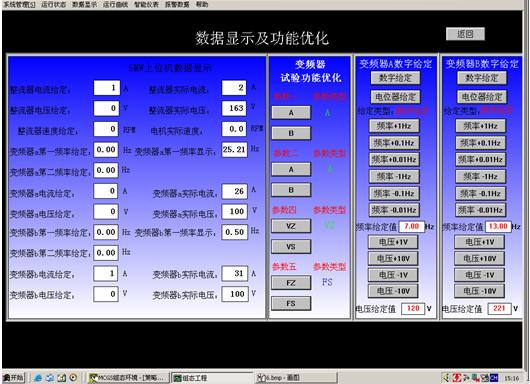Open 6.bmp 画图 taskbar window
This screenshot has height=384, width=530.
296,378
